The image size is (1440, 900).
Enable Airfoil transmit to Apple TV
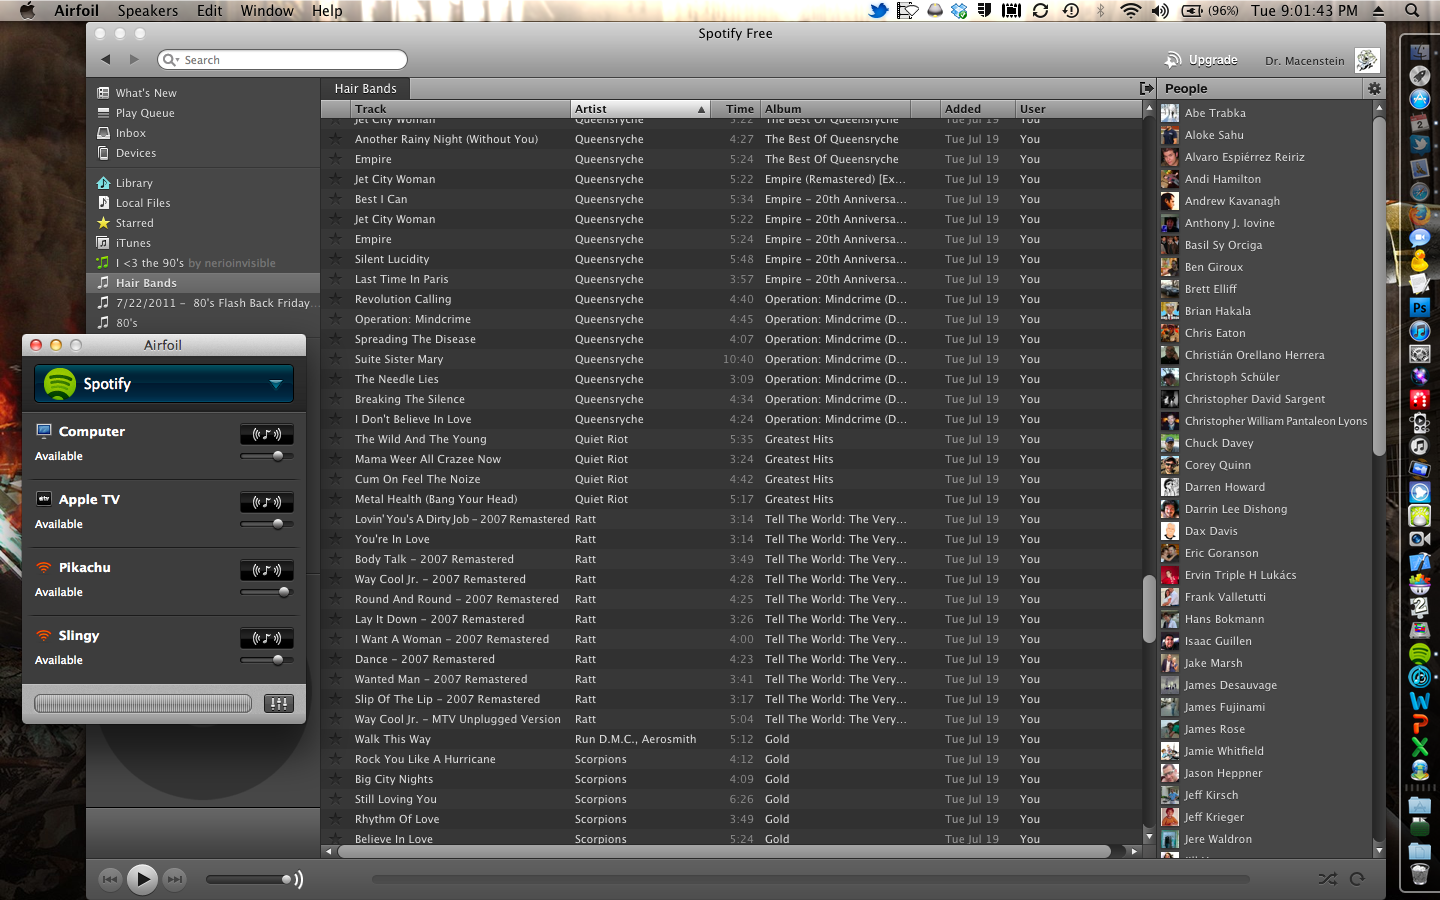[267, 502]
